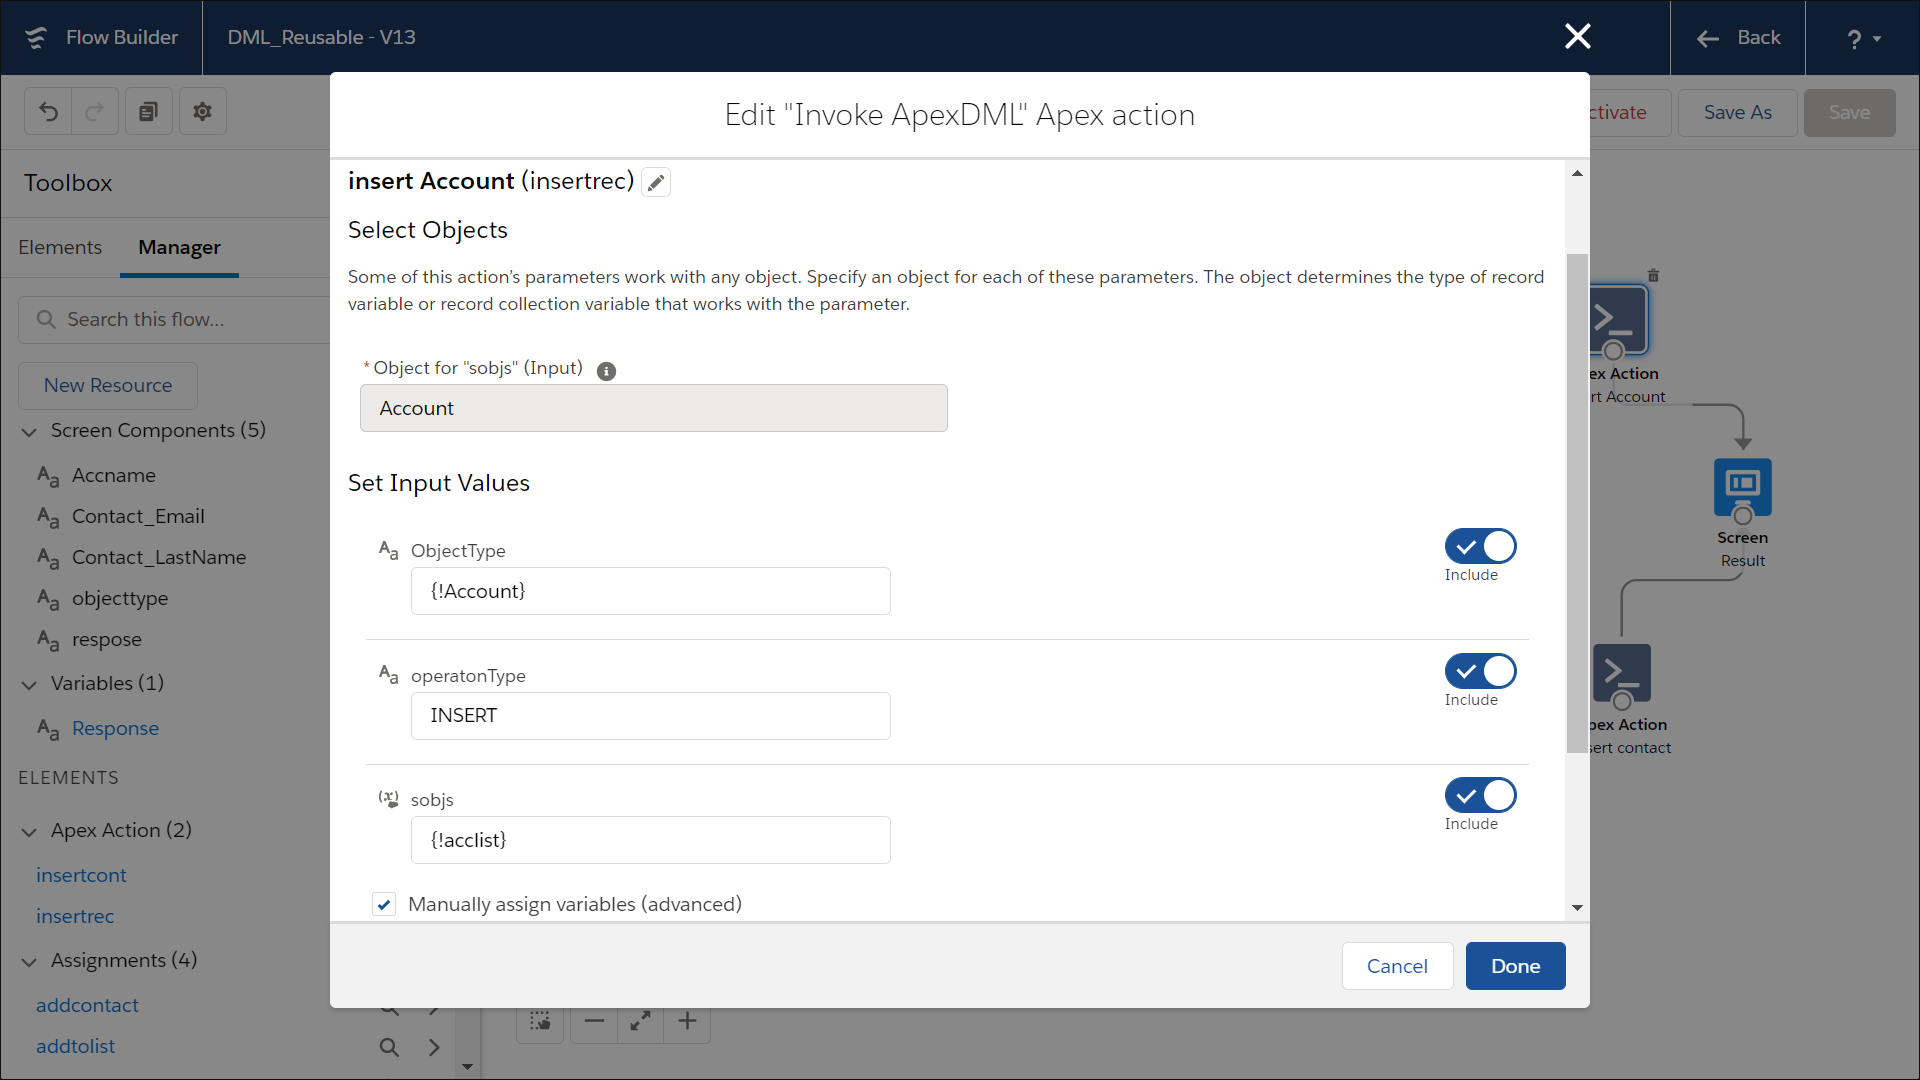The image size is (1920, 1080).
Task: Disable the Include toggle for ObjectType
Action: pyautogui.click(x=1479, y=546)
